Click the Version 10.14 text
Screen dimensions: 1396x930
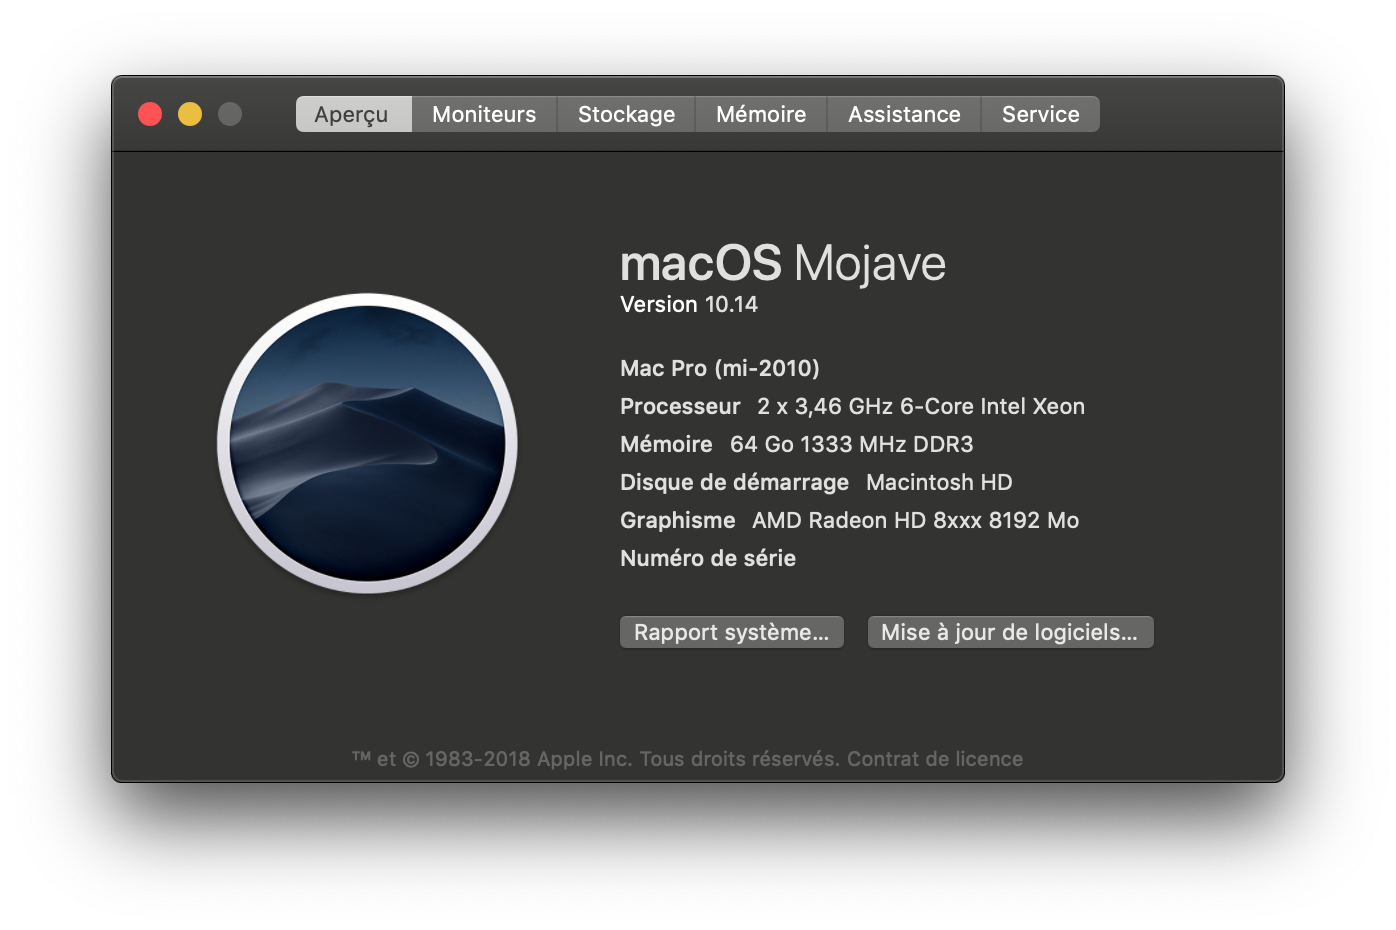(689, 304)
